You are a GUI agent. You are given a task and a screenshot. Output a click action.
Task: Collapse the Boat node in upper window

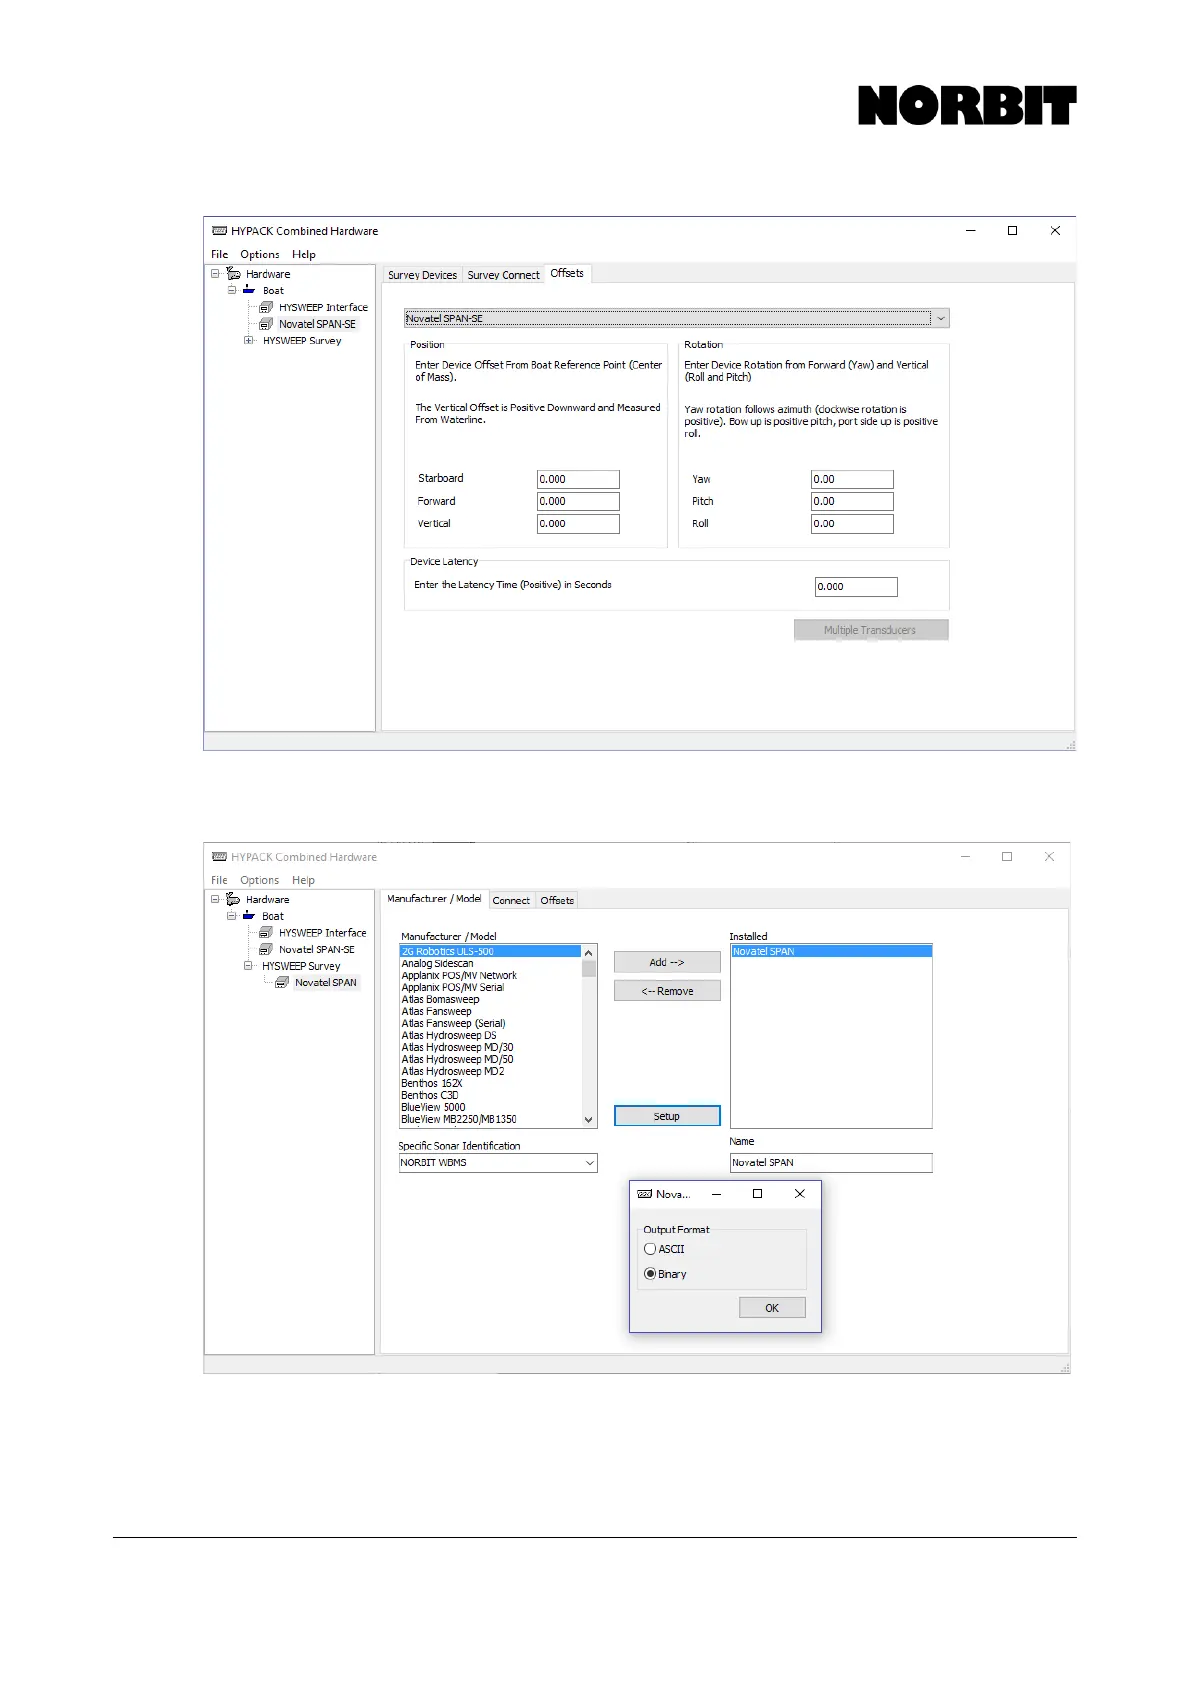click(232, 290)
